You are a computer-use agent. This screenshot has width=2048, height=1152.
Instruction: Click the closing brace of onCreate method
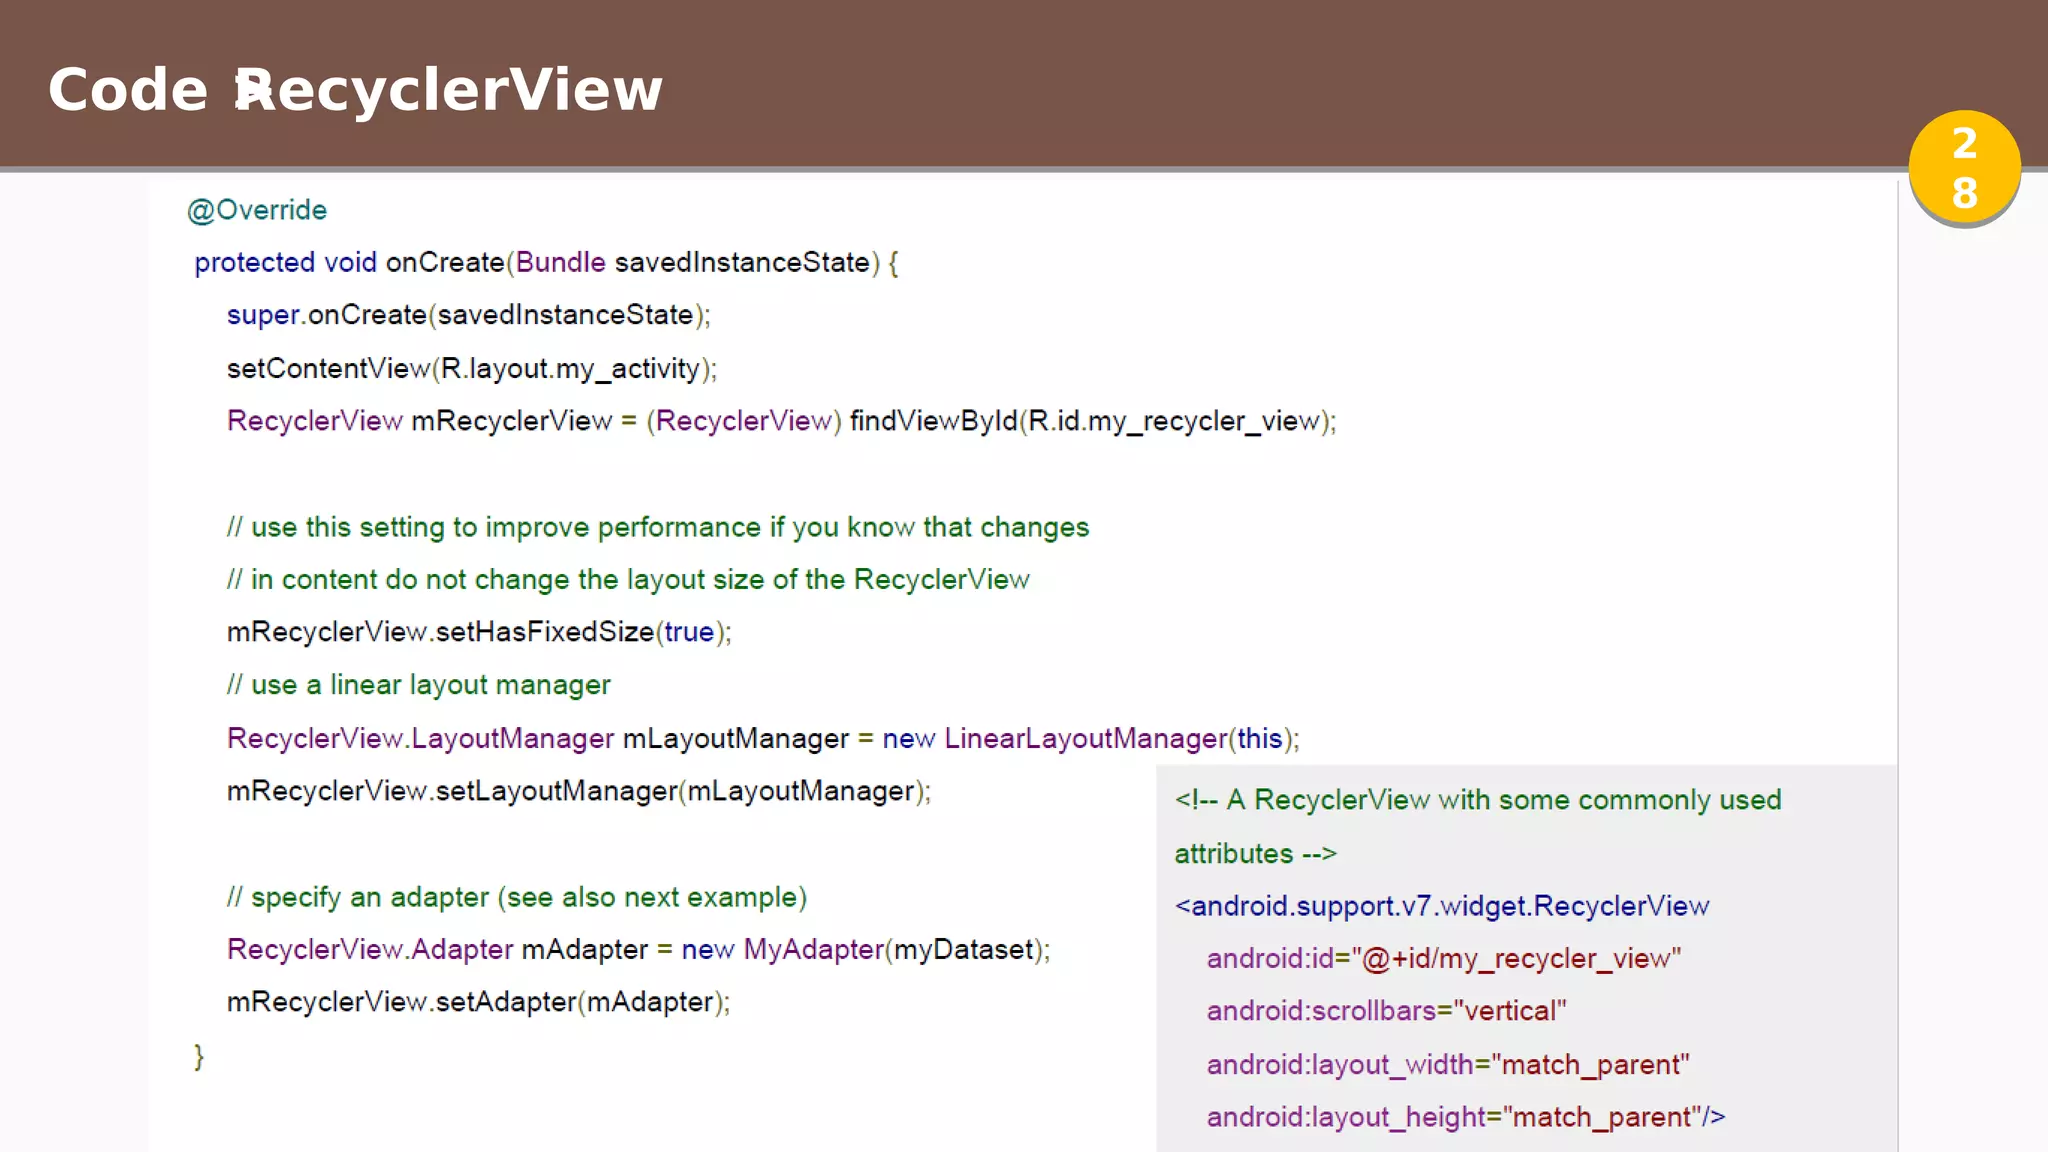(199, 1056)
